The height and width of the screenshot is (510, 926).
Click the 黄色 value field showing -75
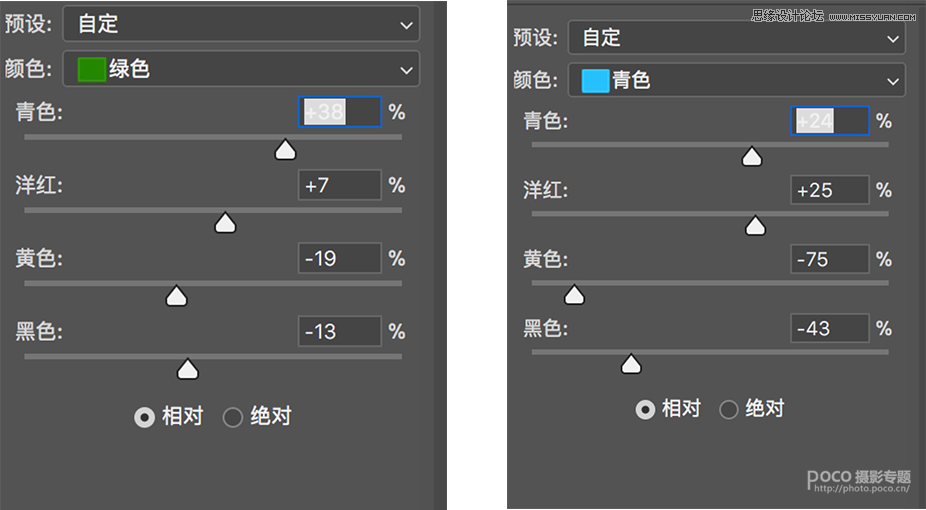pyautogui.click(x=828, y=259)
